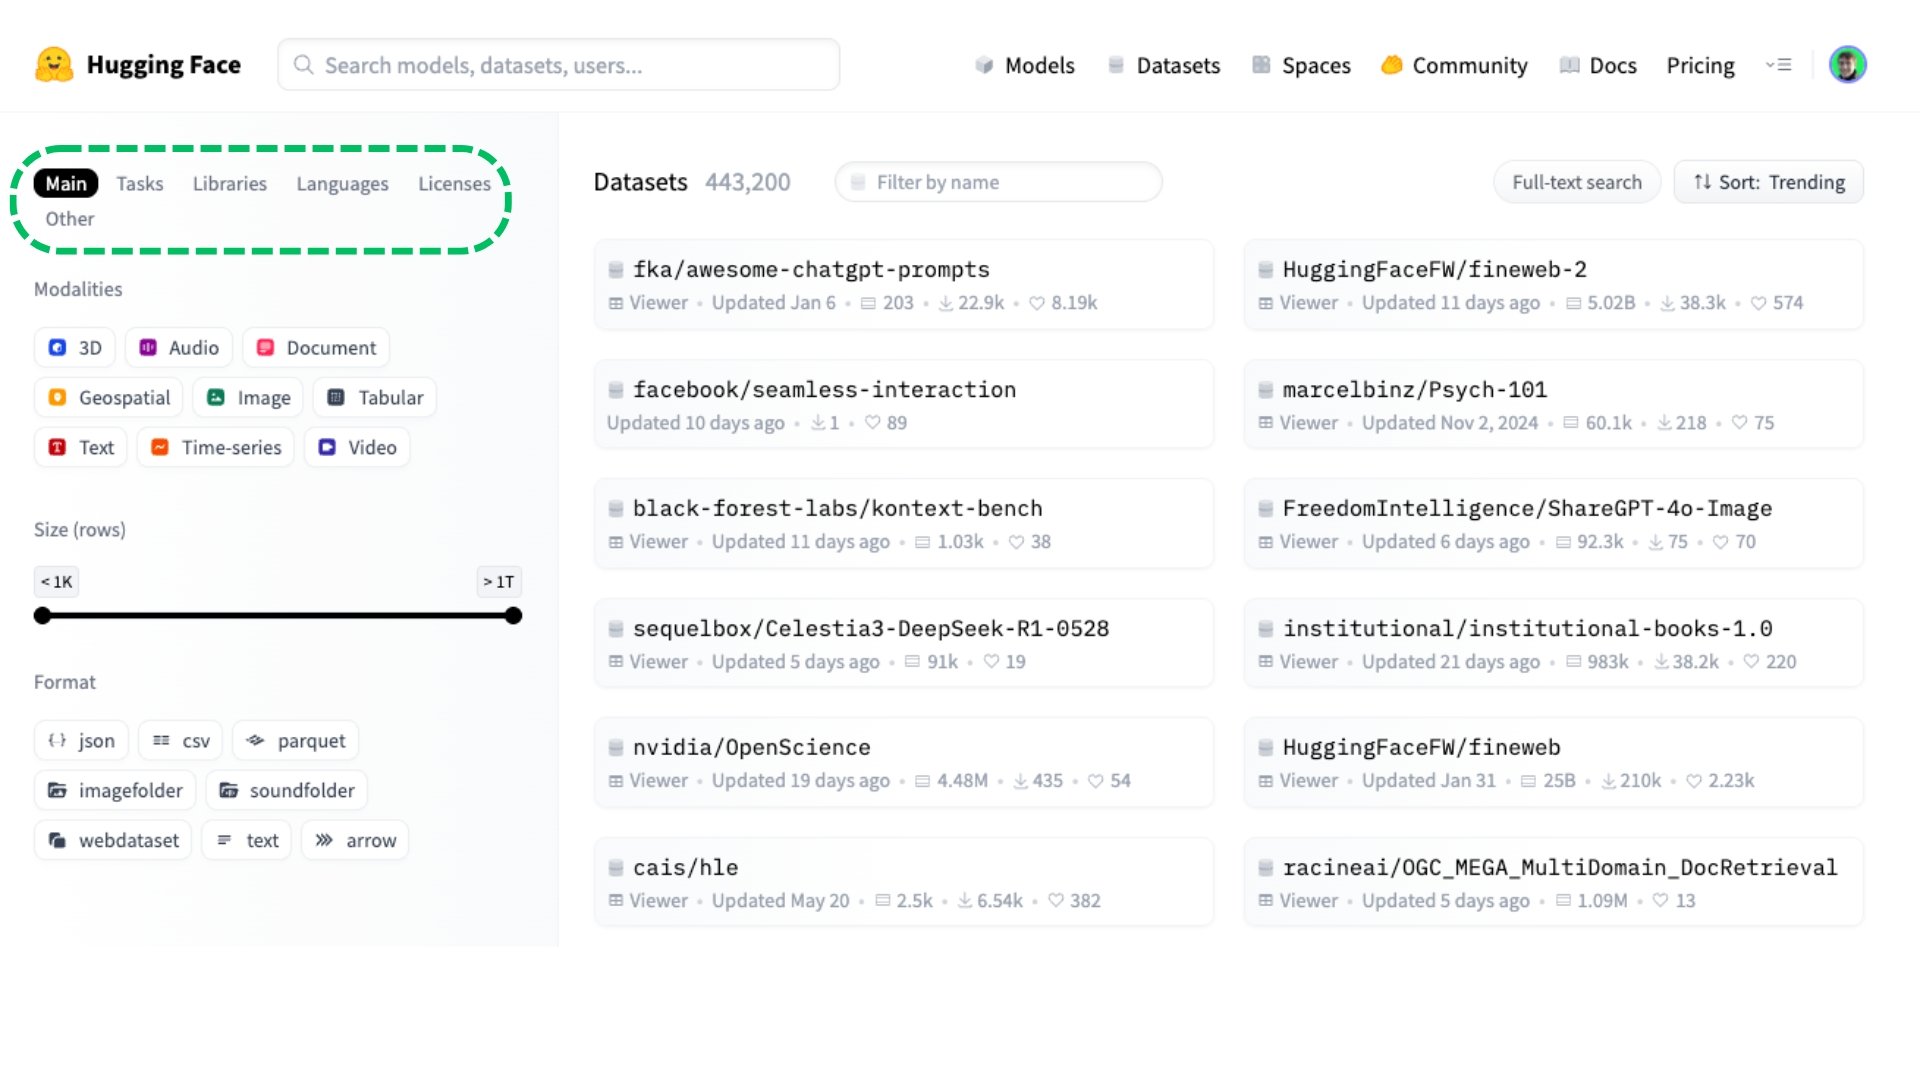
Task: Open the Pricing link
Action: click(x=1700, y=65)
